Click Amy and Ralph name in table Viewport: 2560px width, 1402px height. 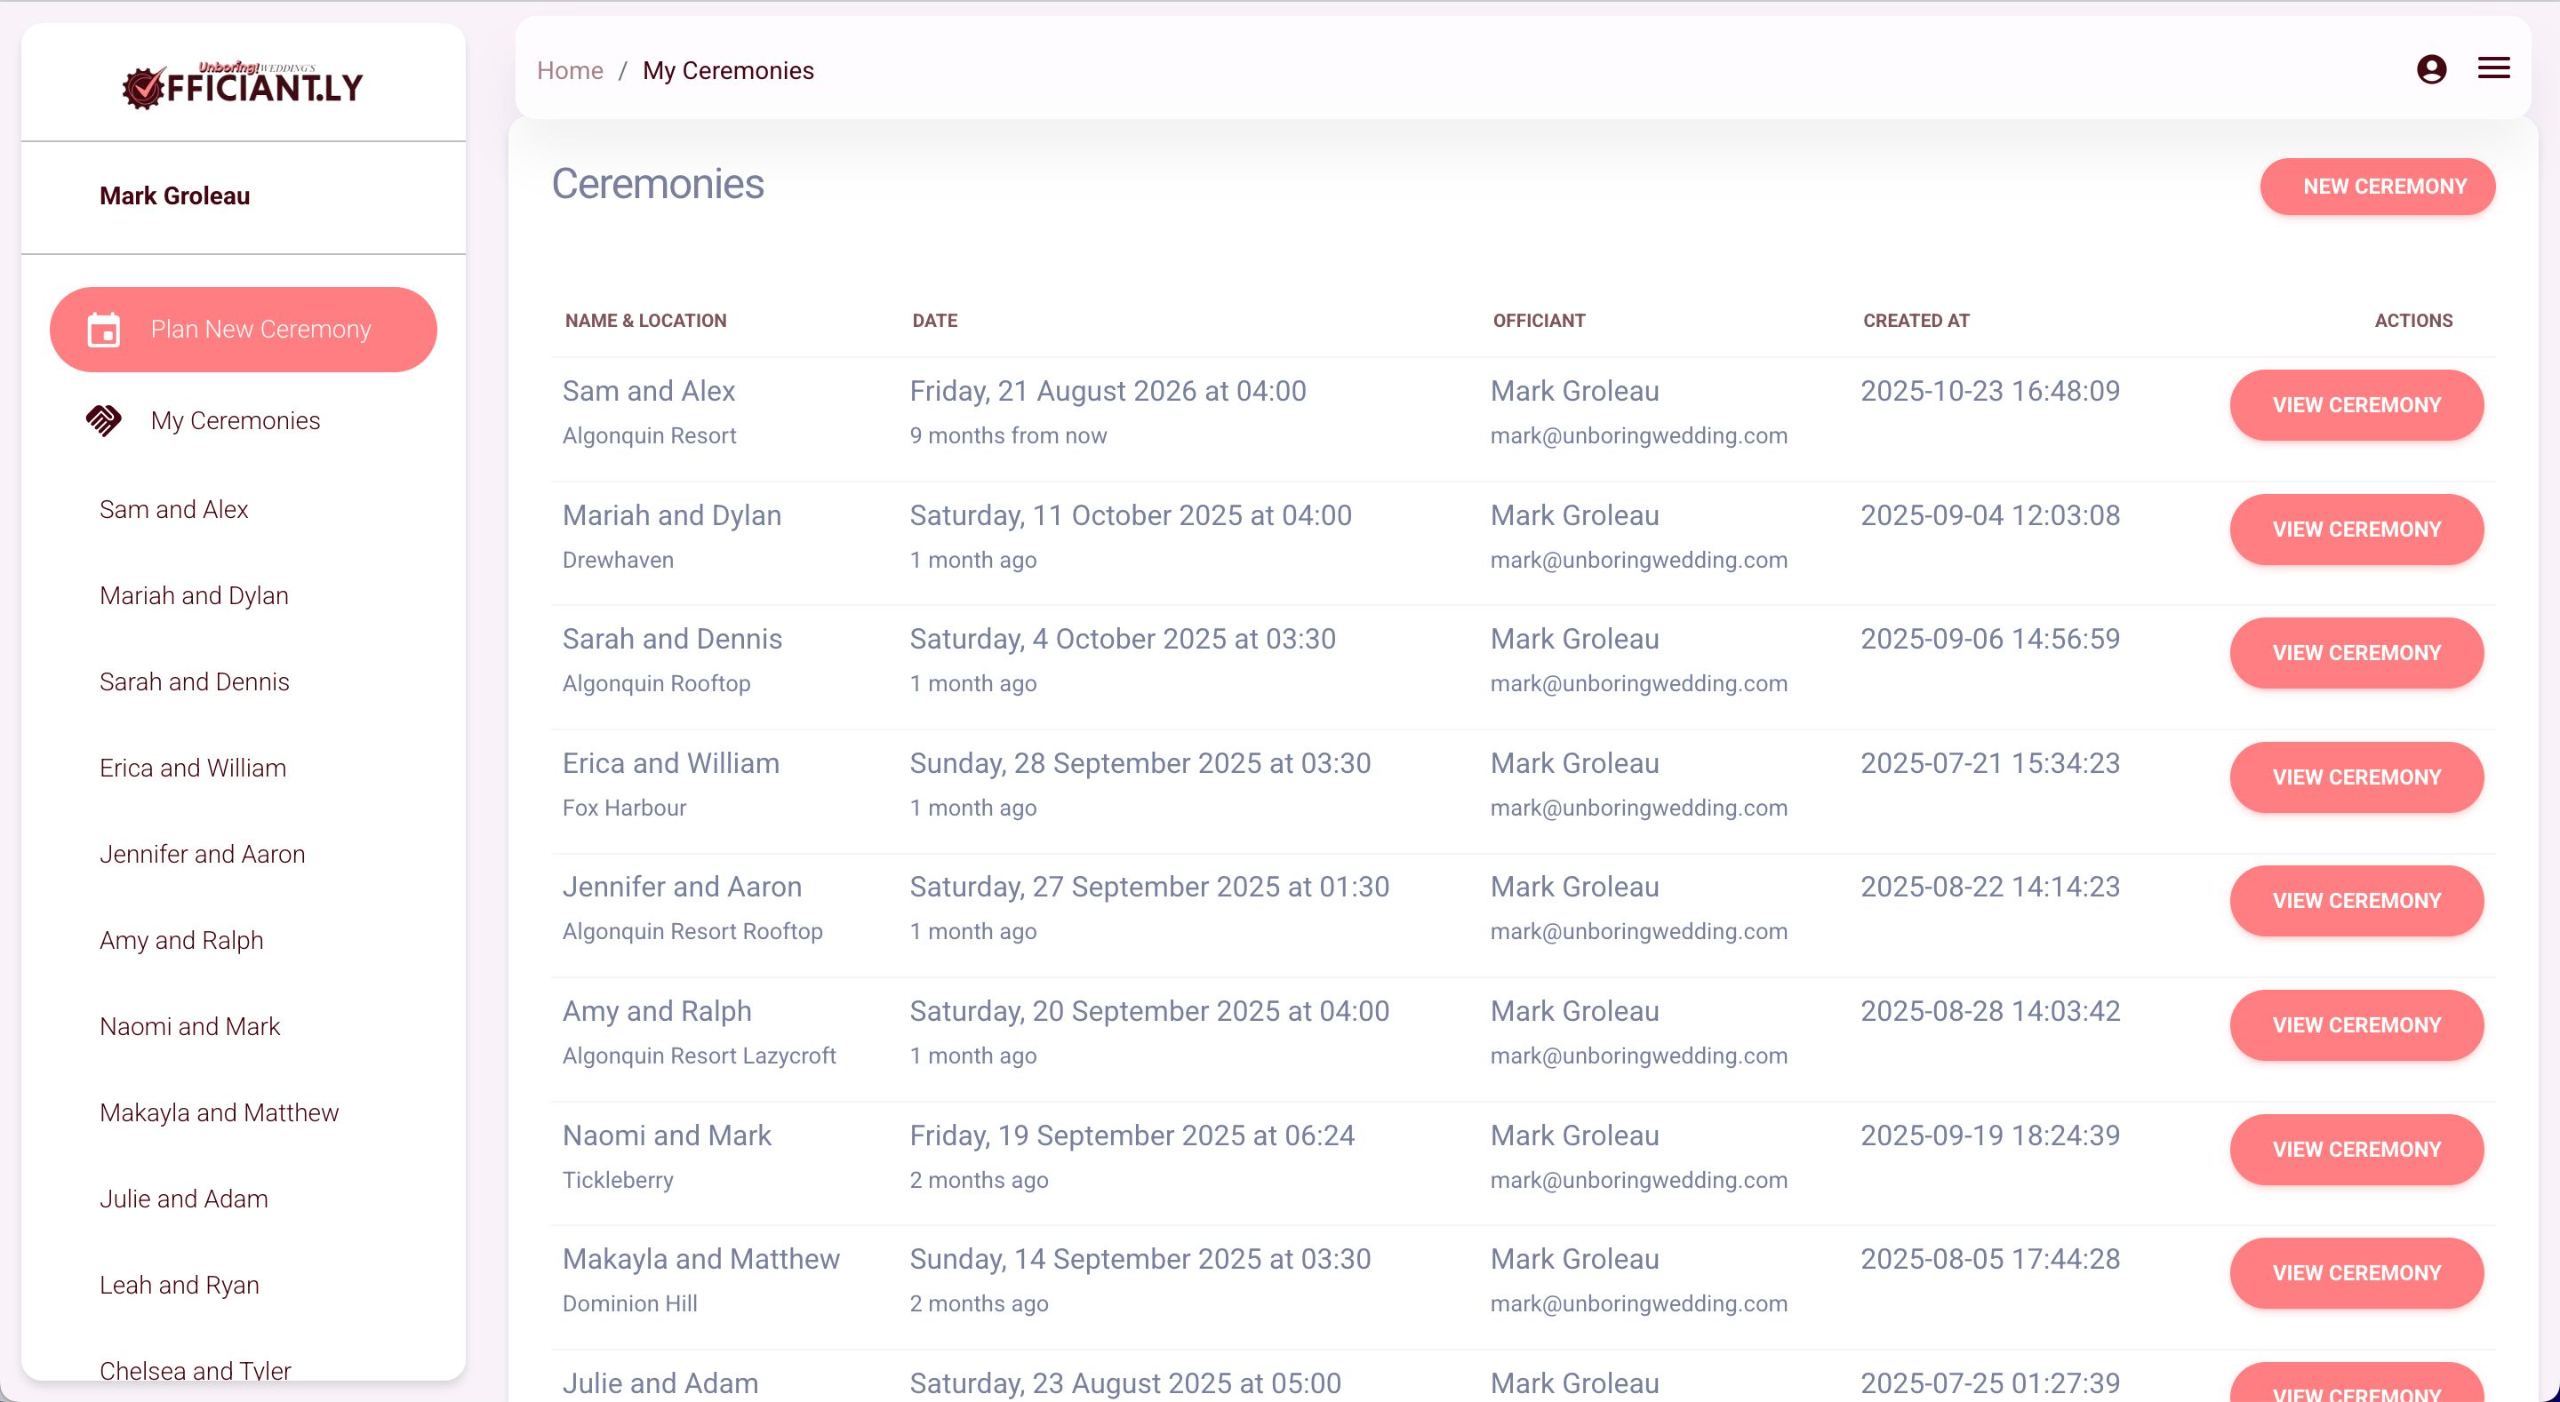657,1011
